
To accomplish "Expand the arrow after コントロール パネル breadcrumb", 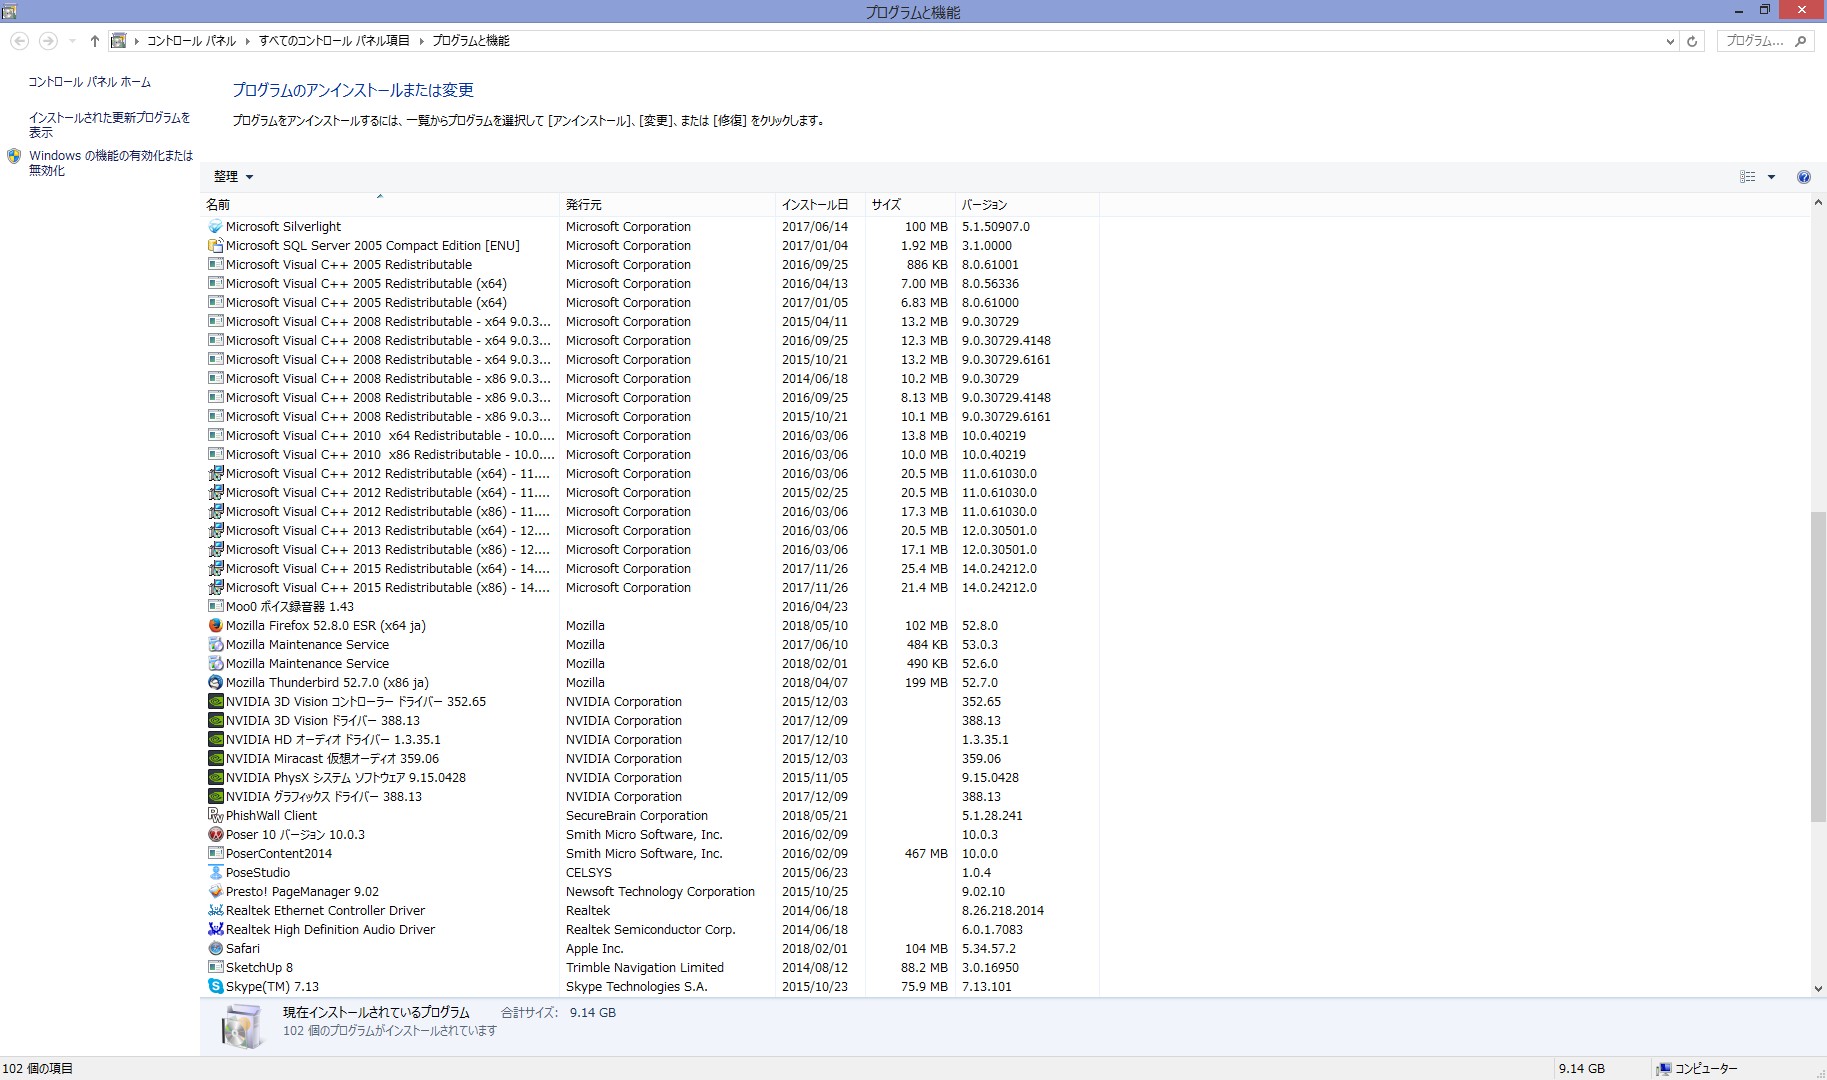I will [247, 41].
